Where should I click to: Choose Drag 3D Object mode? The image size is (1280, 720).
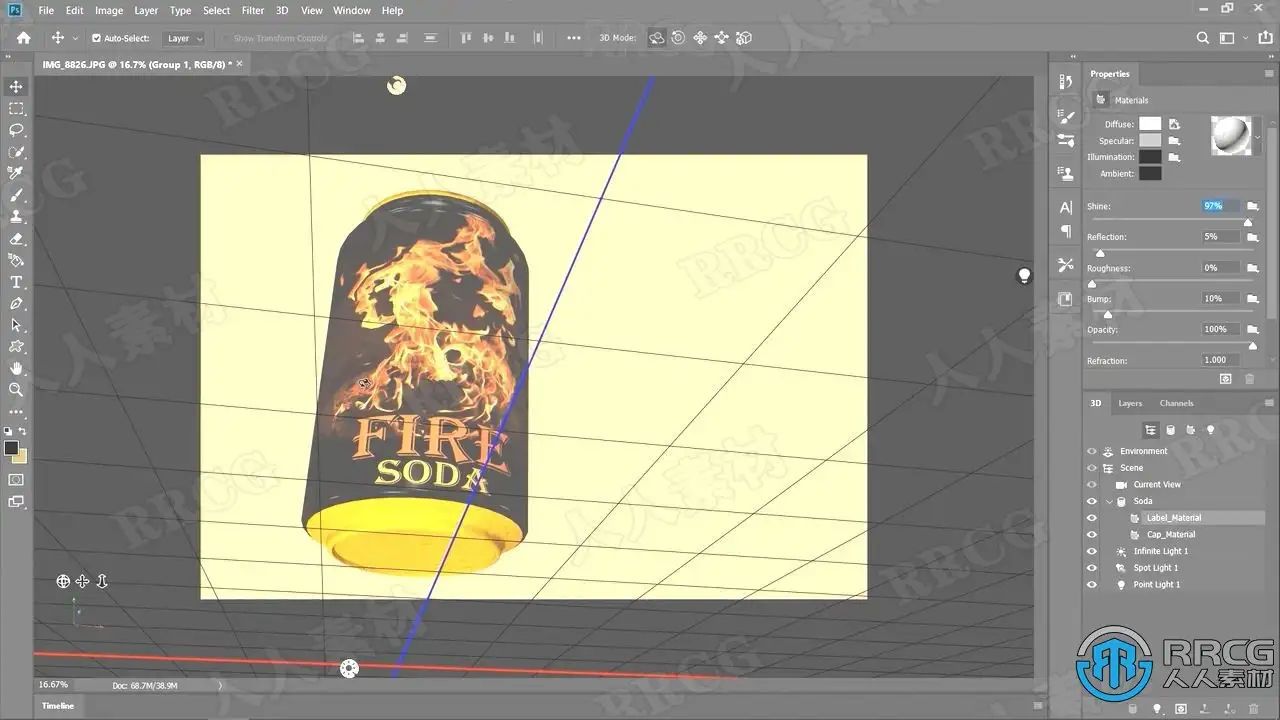[x=700, y=38]
